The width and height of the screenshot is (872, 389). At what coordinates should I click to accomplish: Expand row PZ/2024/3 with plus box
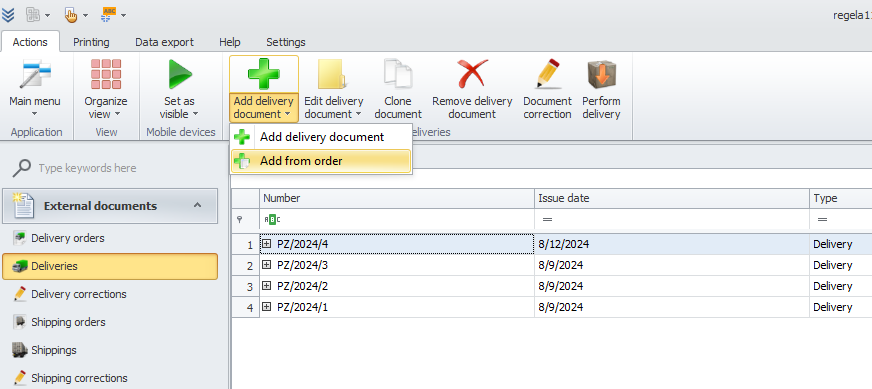(x=266, y=265)
